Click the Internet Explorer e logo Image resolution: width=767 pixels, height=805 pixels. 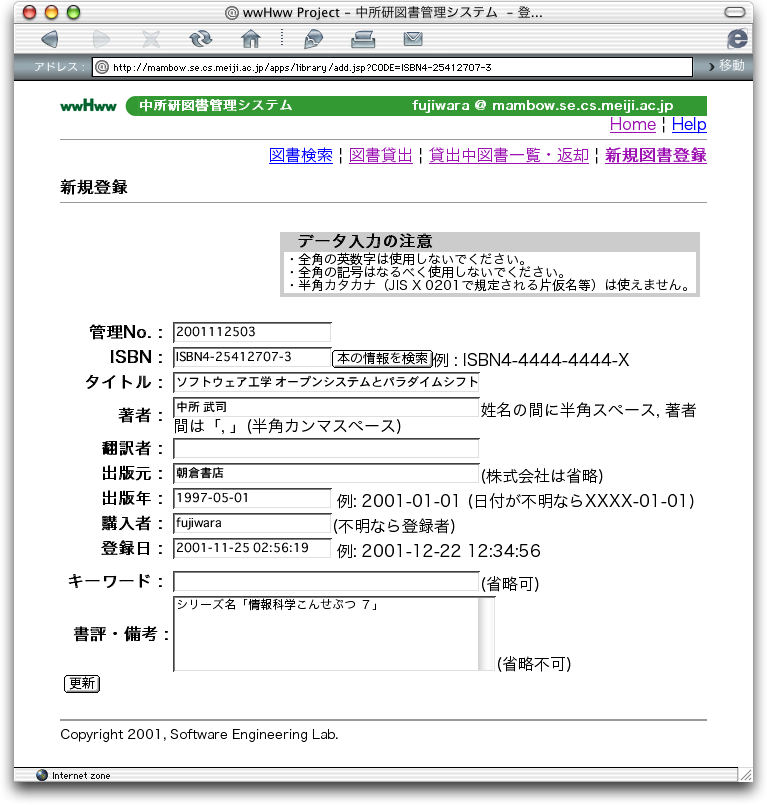737,39
